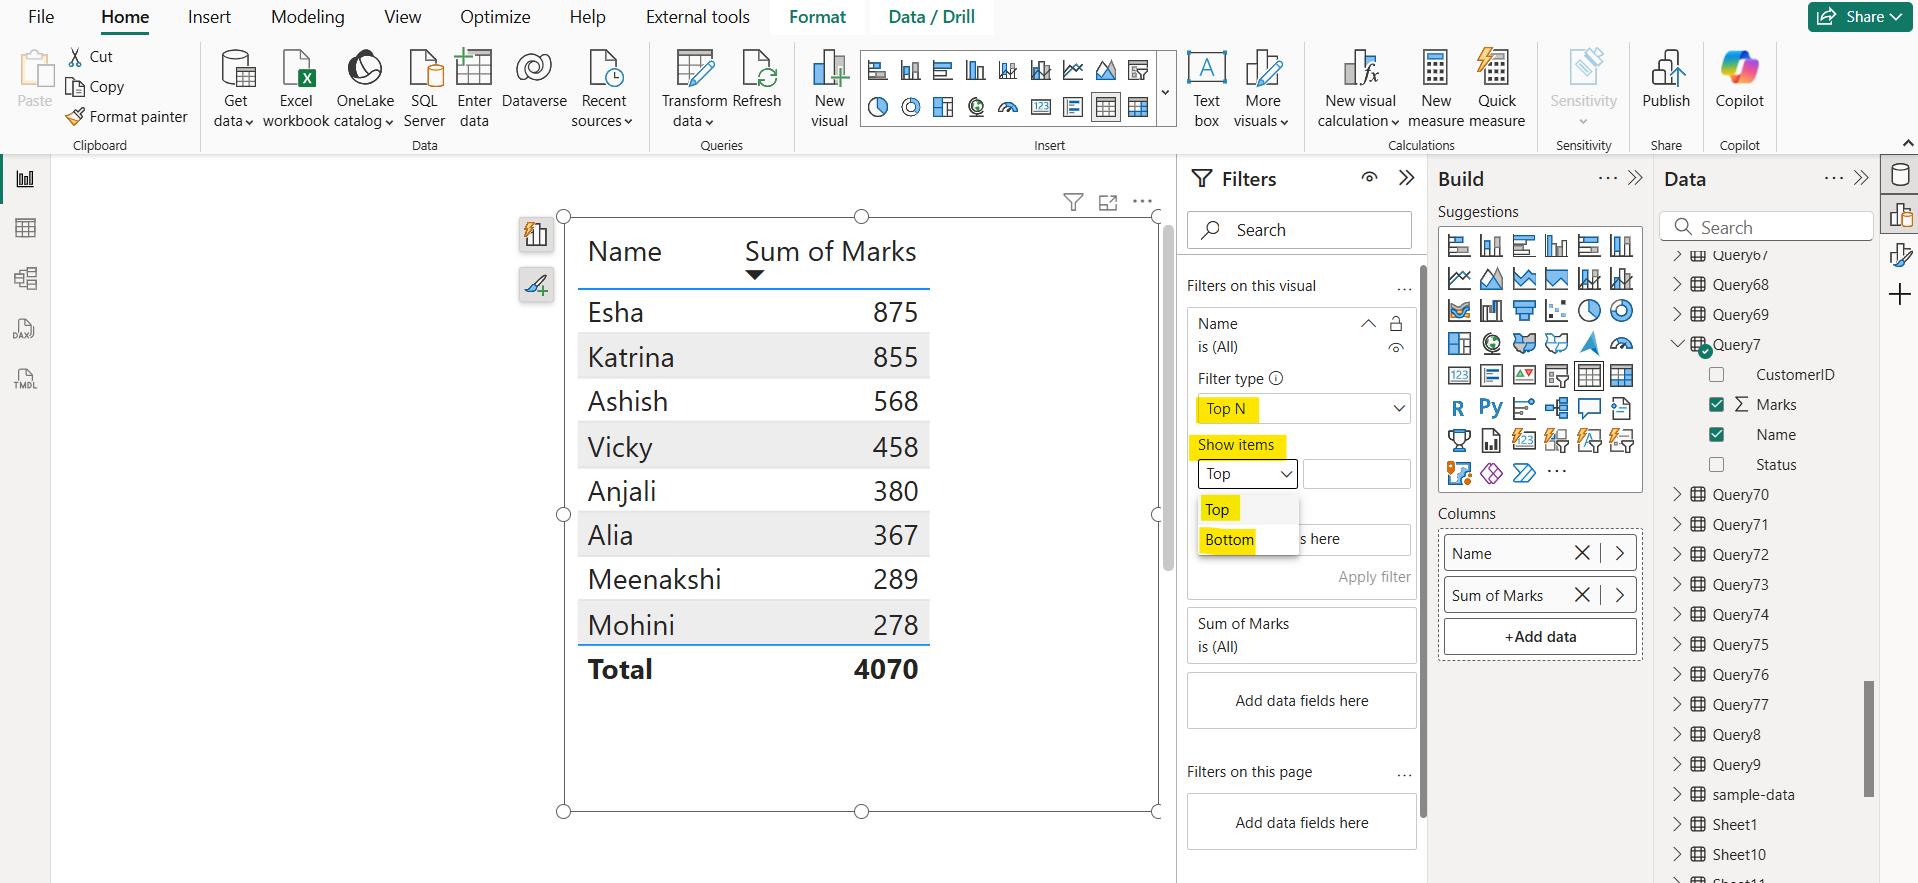Enable the Status field checkbox

pos(1717,465)
